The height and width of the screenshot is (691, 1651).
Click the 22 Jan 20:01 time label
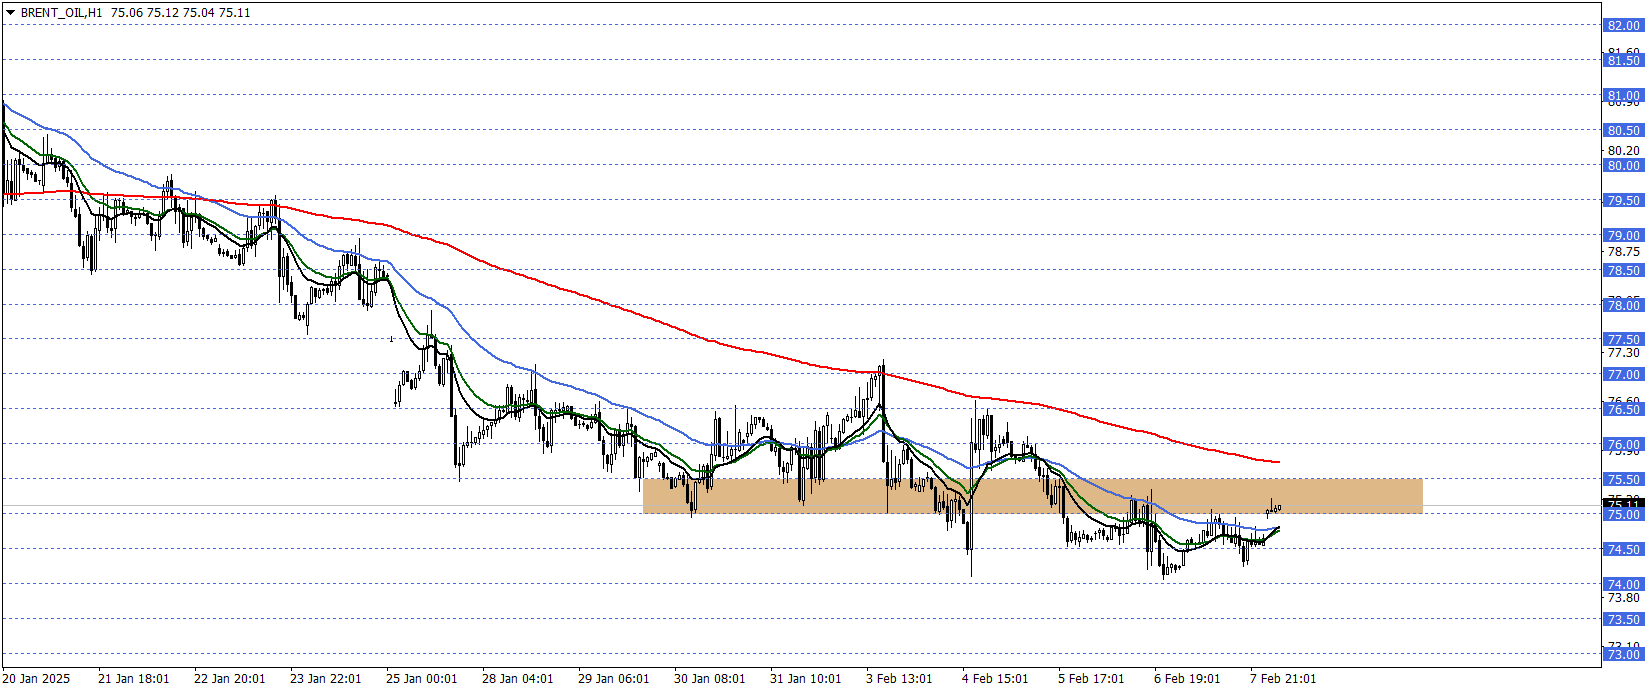229,679
